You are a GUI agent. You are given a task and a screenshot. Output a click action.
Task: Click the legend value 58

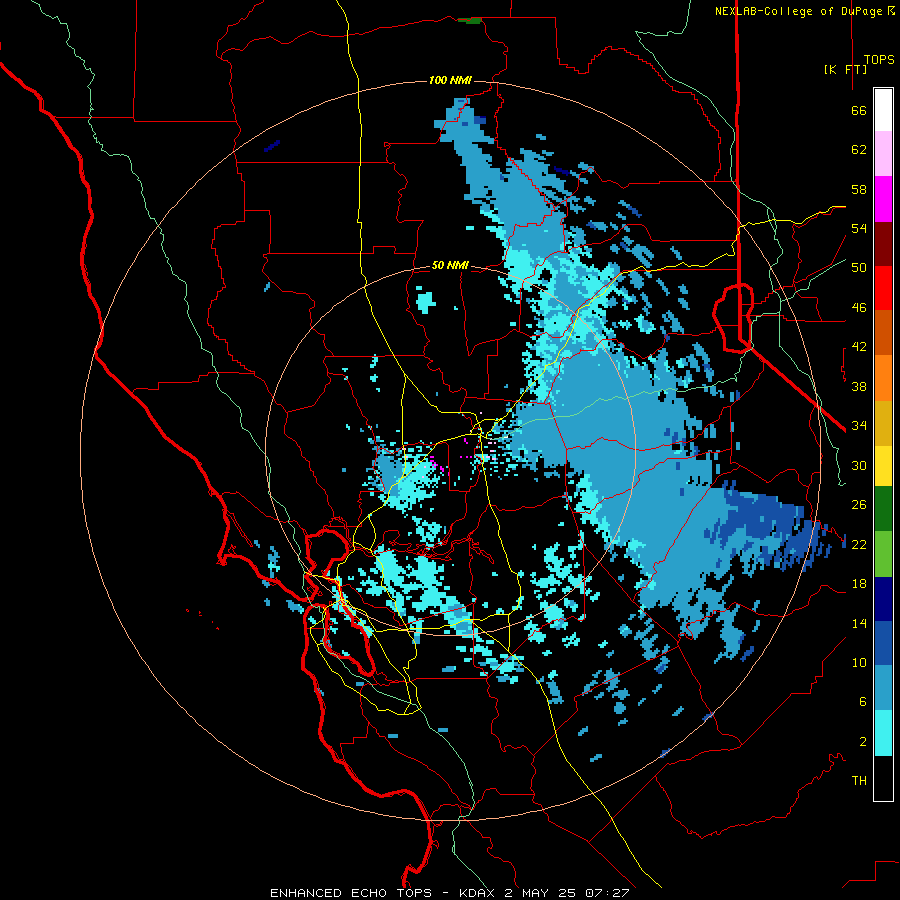pyautogui.click(x=859, y=189)
